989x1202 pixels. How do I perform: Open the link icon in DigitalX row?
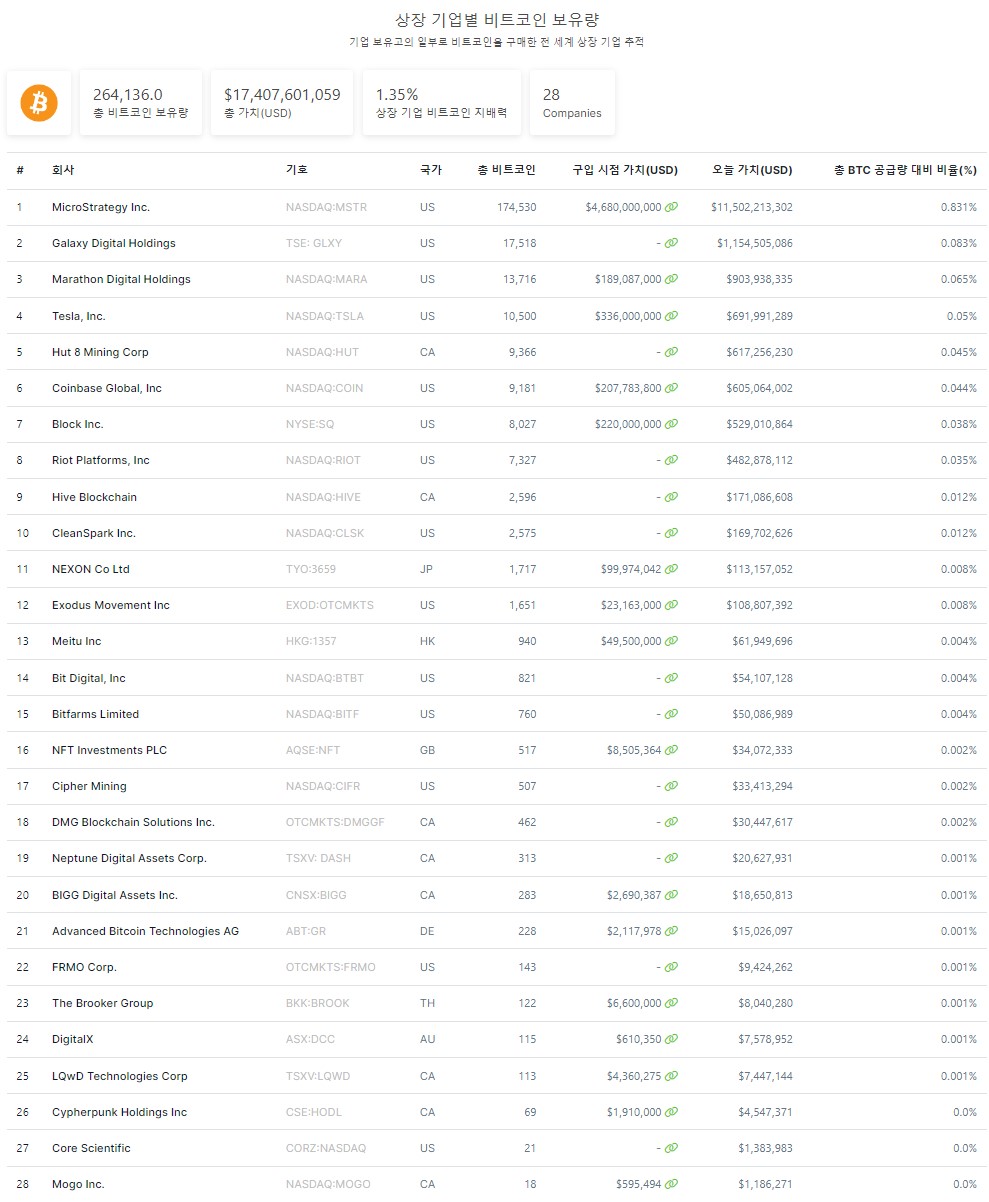671,1039
